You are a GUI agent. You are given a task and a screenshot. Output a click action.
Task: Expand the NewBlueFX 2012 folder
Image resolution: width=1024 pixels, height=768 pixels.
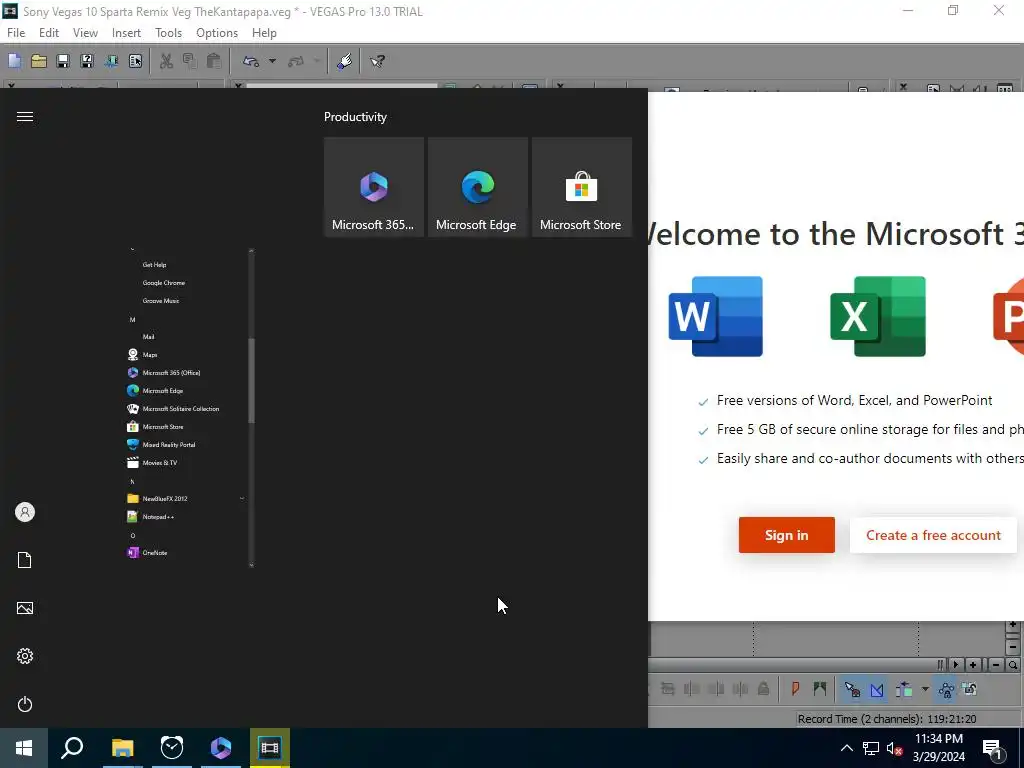186,498
